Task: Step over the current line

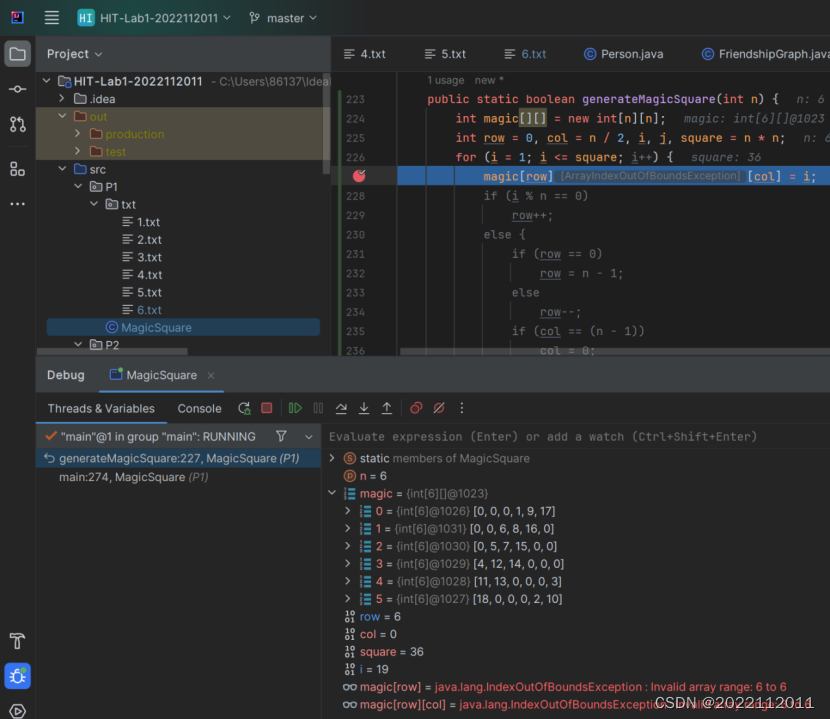Action: pos(343,408)
